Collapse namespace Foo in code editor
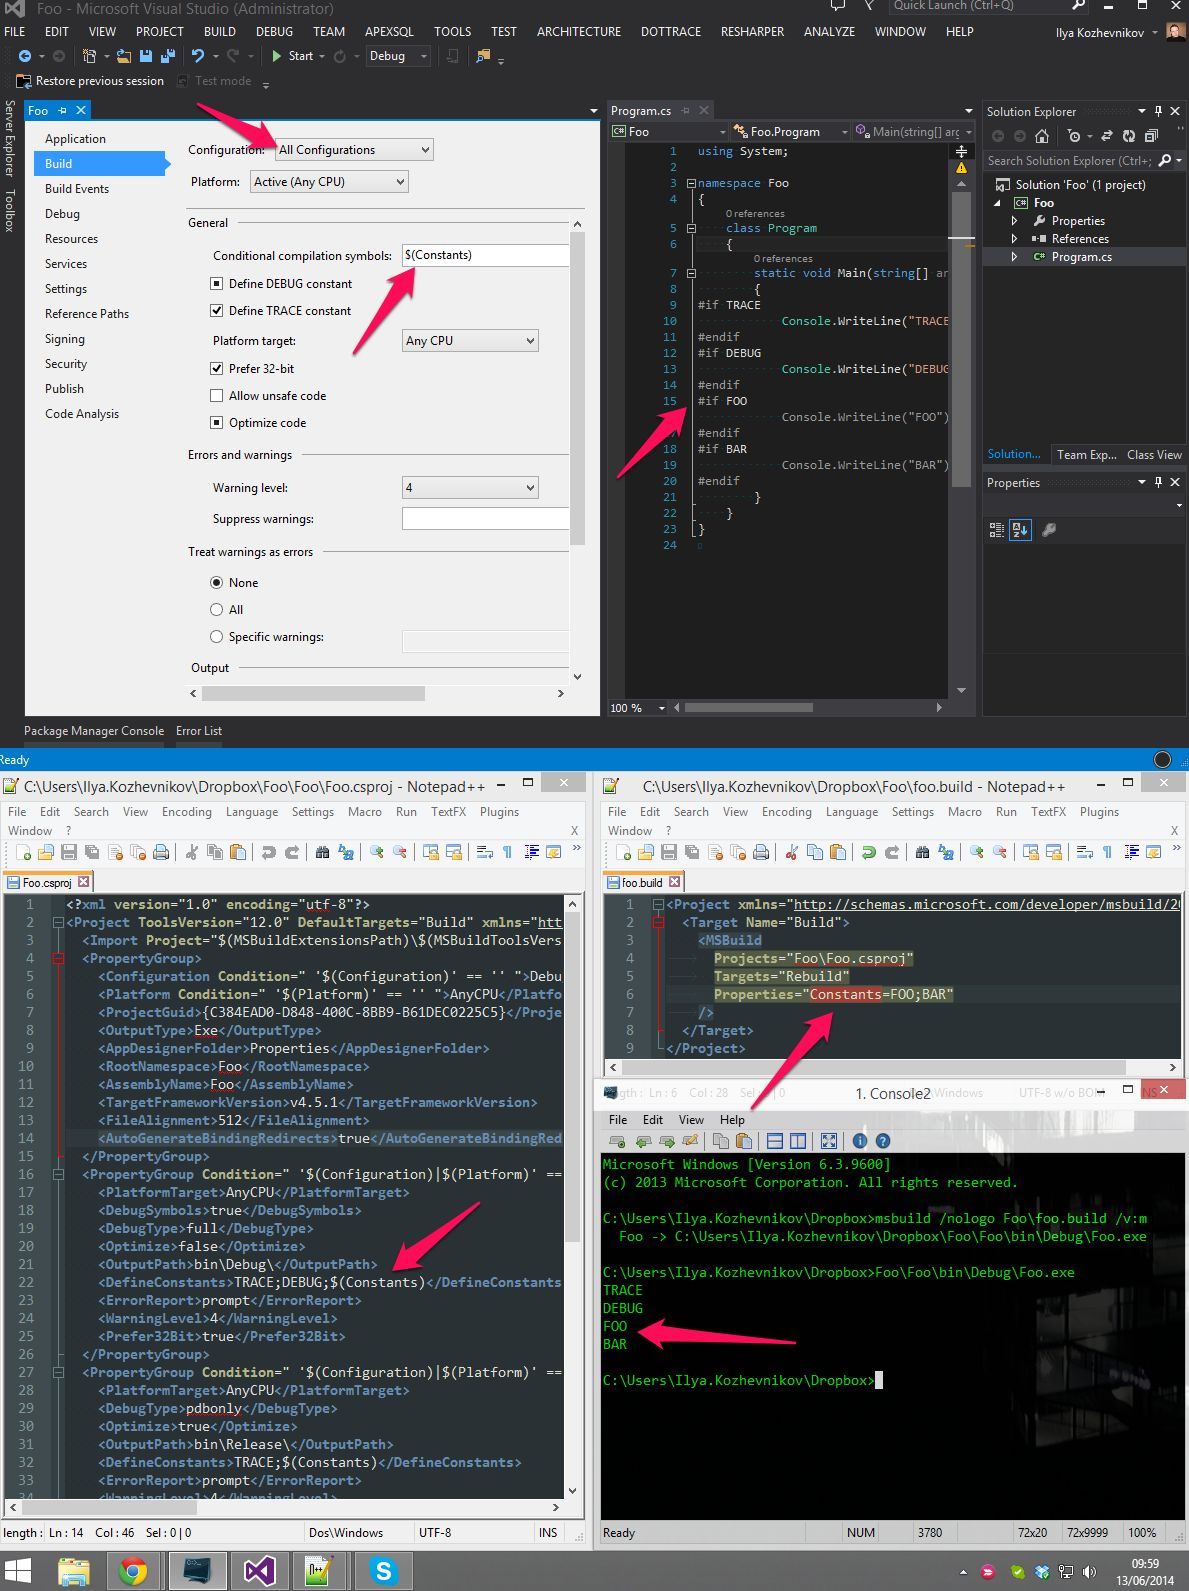1189x1591 pixels. click(x=691, y=184)
